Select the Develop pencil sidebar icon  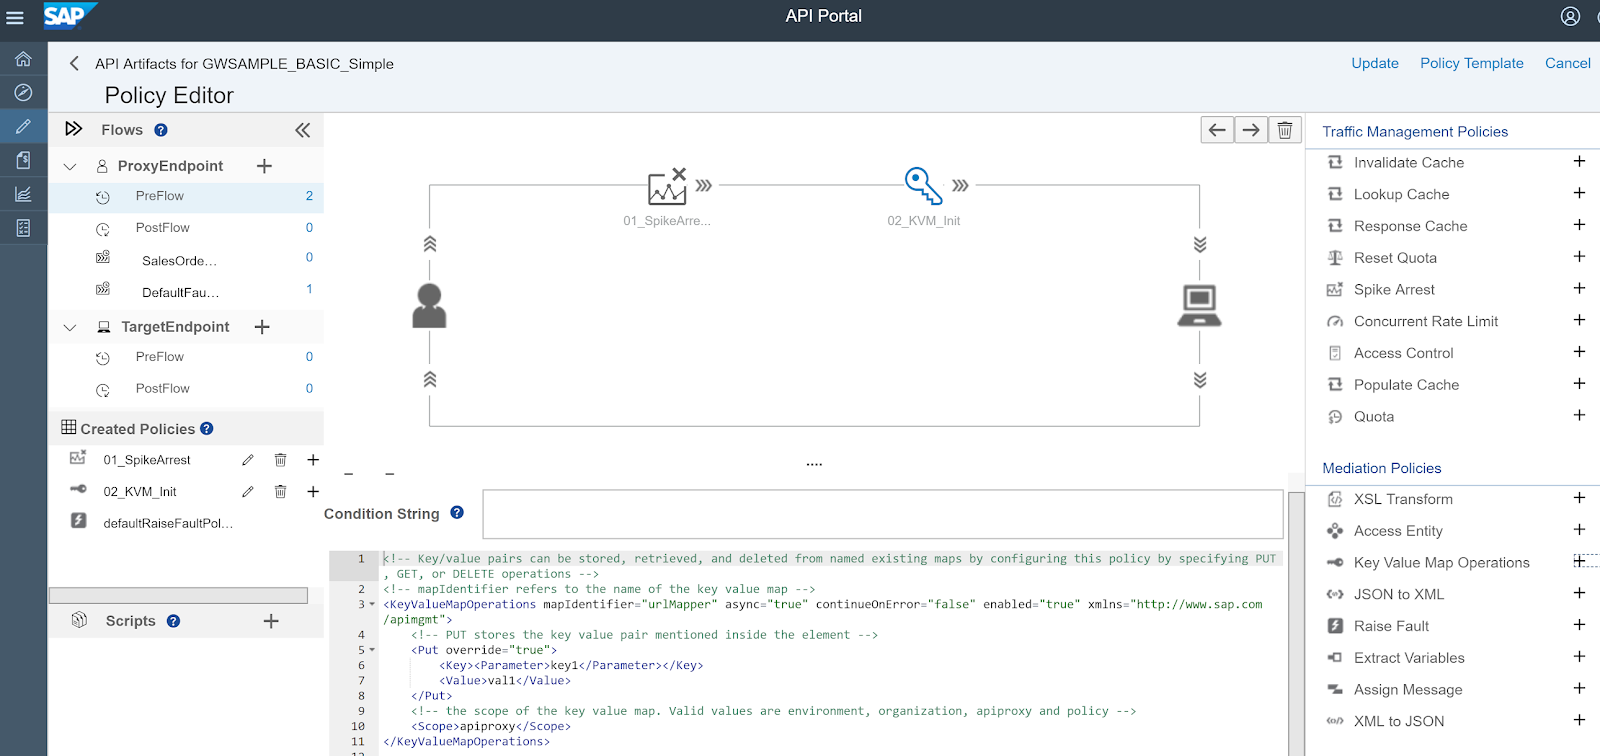(x=23, y=126)
